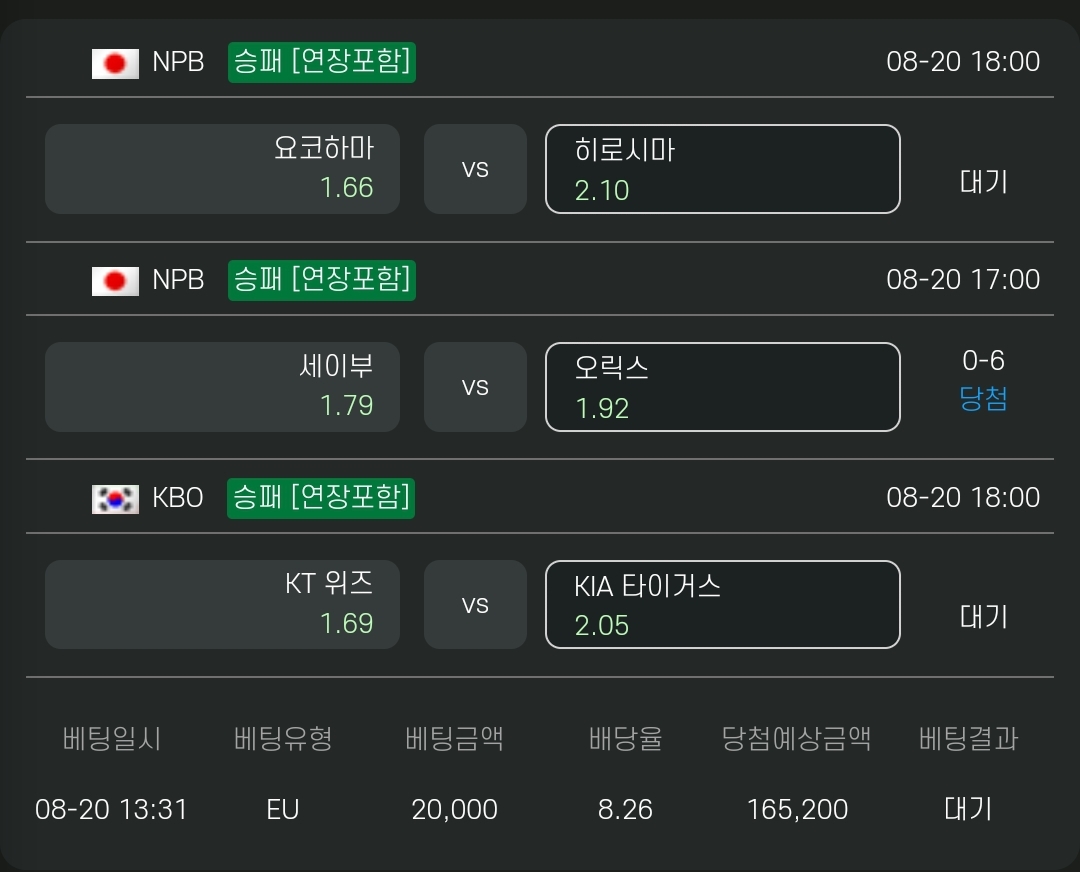Click the vs box between KT 위즈 and KIA

point(475,604)
